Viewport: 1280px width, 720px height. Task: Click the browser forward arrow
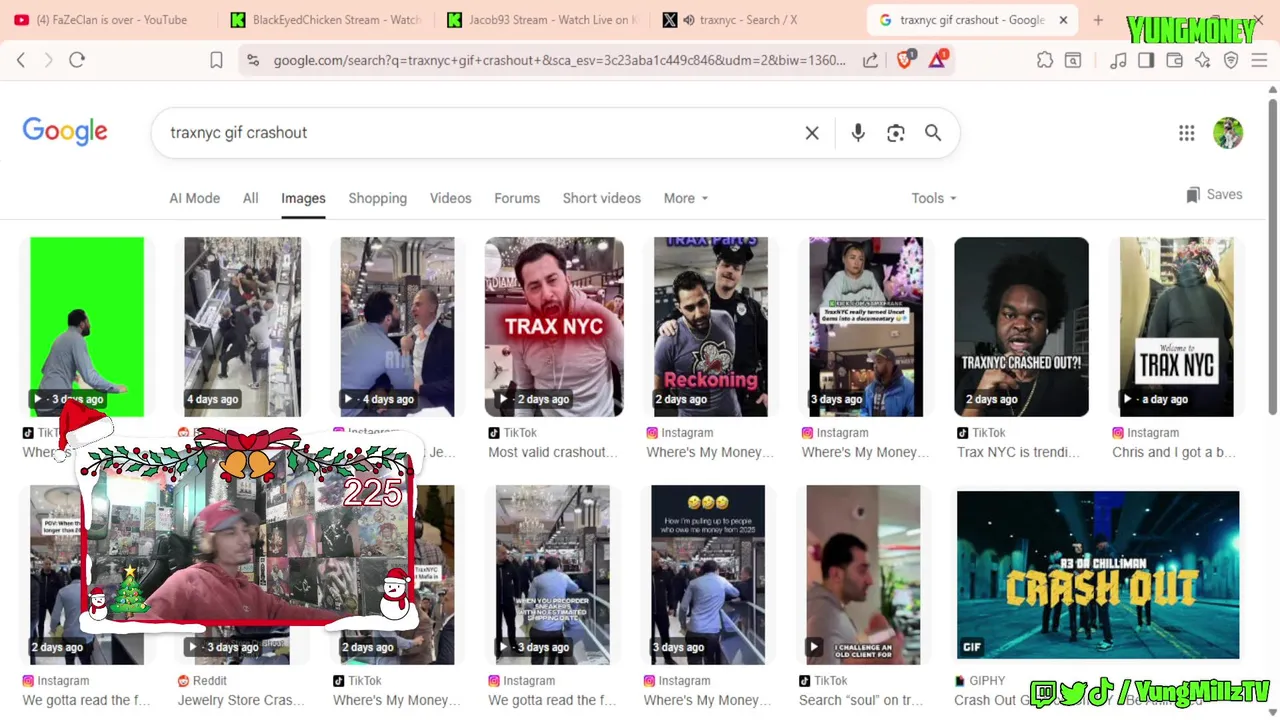tap(48, 60)
